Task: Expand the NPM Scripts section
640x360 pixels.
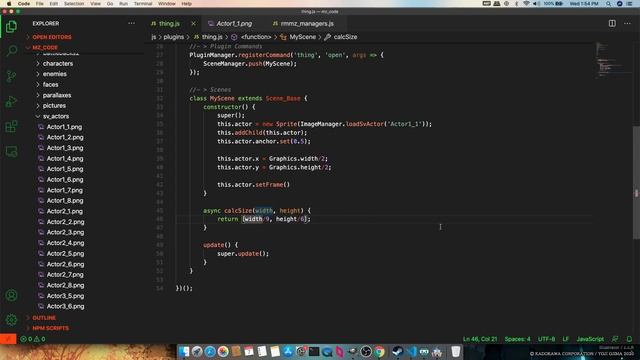Action: coord(50,328)
